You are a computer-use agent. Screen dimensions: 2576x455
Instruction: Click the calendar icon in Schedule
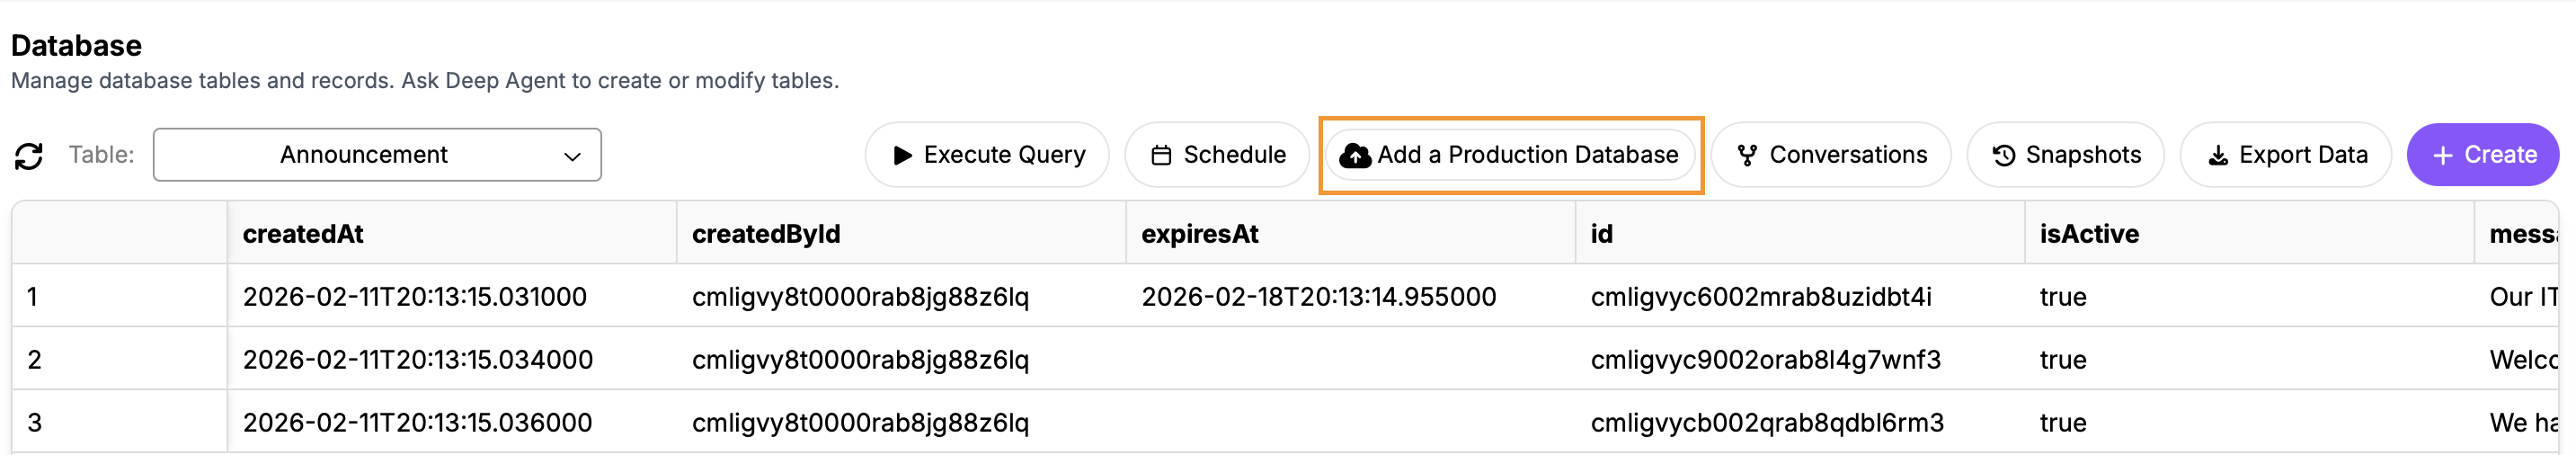pyautogui.click(x=1161, y=155)
